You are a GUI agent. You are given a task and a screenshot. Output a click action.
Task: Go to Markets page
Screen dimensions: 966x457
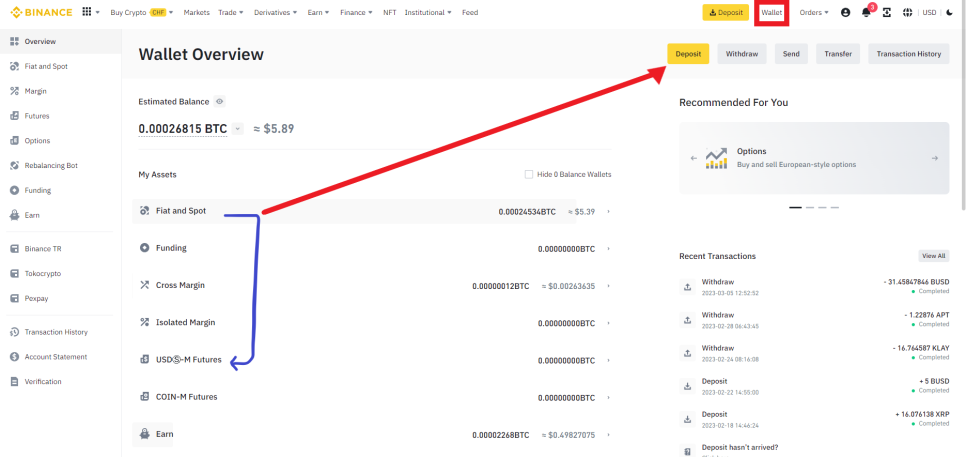(197, 12)
